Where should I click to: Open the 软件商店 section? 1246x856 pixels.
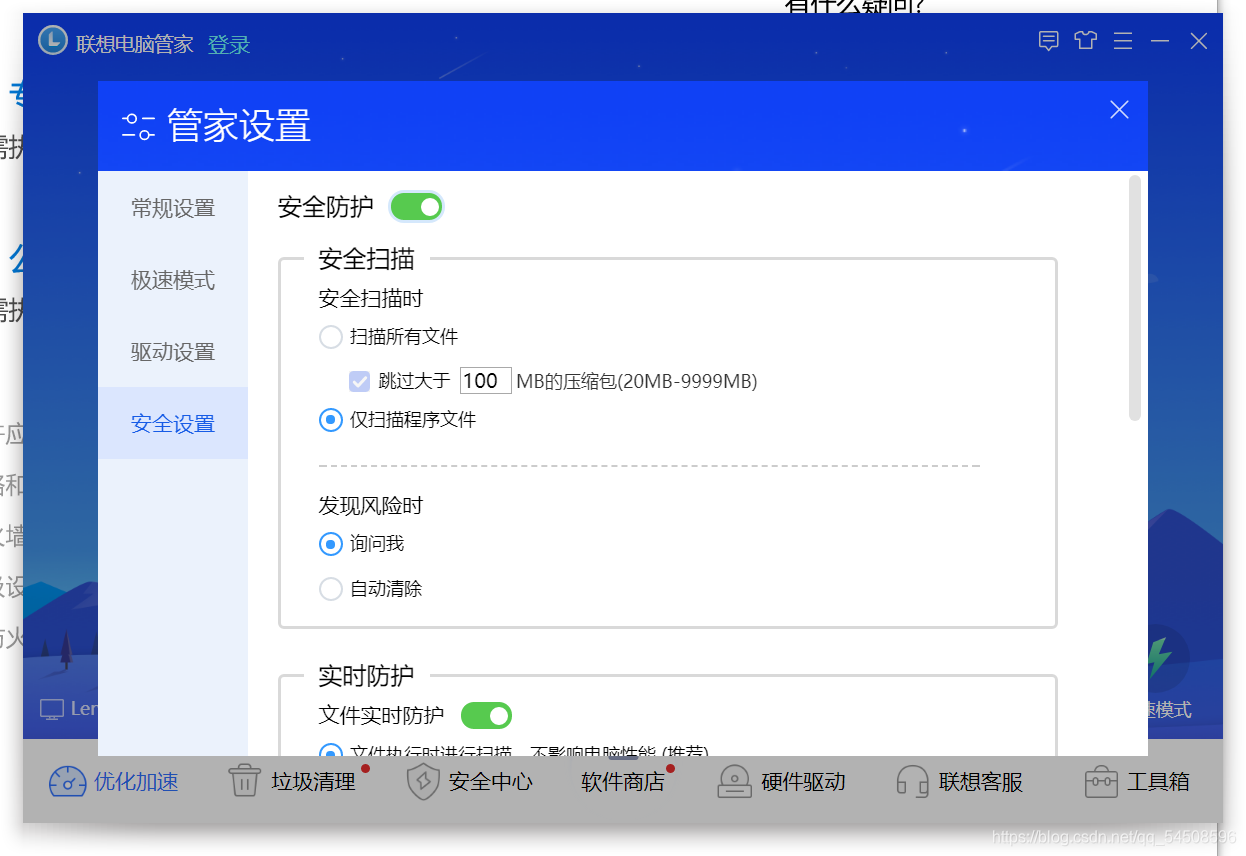coord(623,782)
